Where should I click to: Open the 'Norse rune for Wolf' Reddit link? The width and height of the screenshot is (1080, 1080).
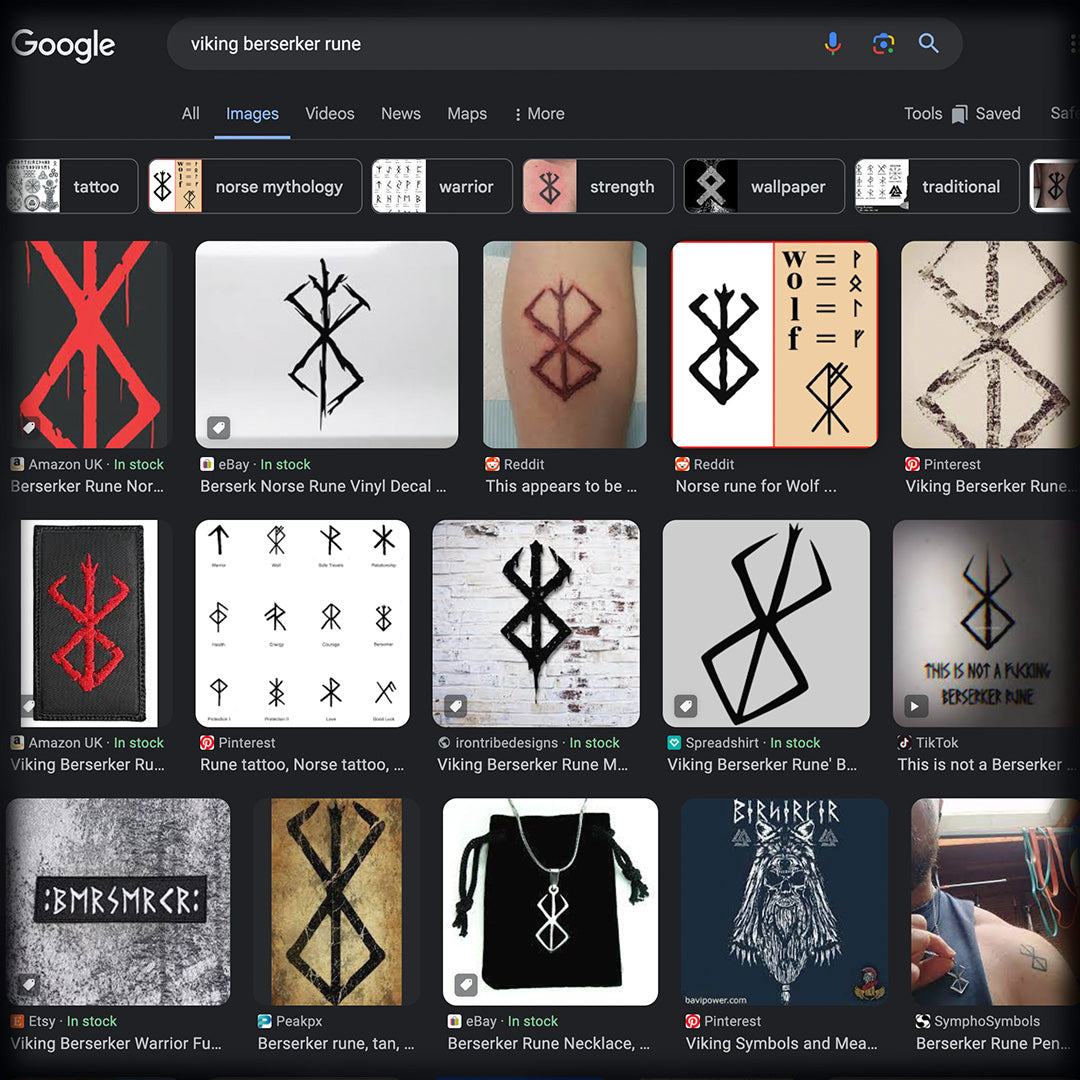pos(755,487)
